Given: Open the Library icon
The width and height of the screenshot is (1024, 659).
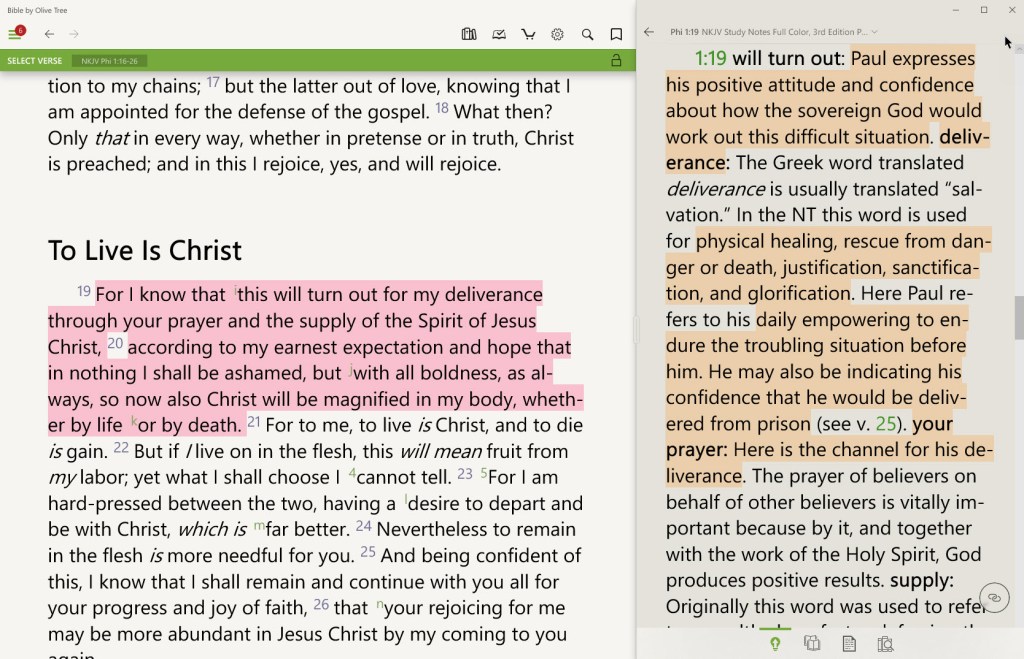Looking at the screenshot, I should click(469, 34).
